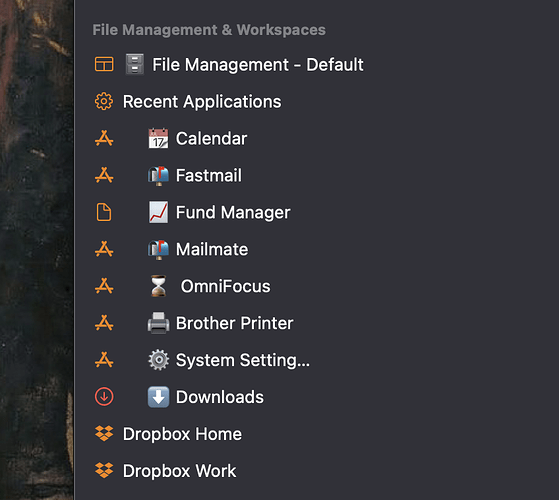Open System Setting... item
Screen dimensions: 559x500
pos(243,360)
